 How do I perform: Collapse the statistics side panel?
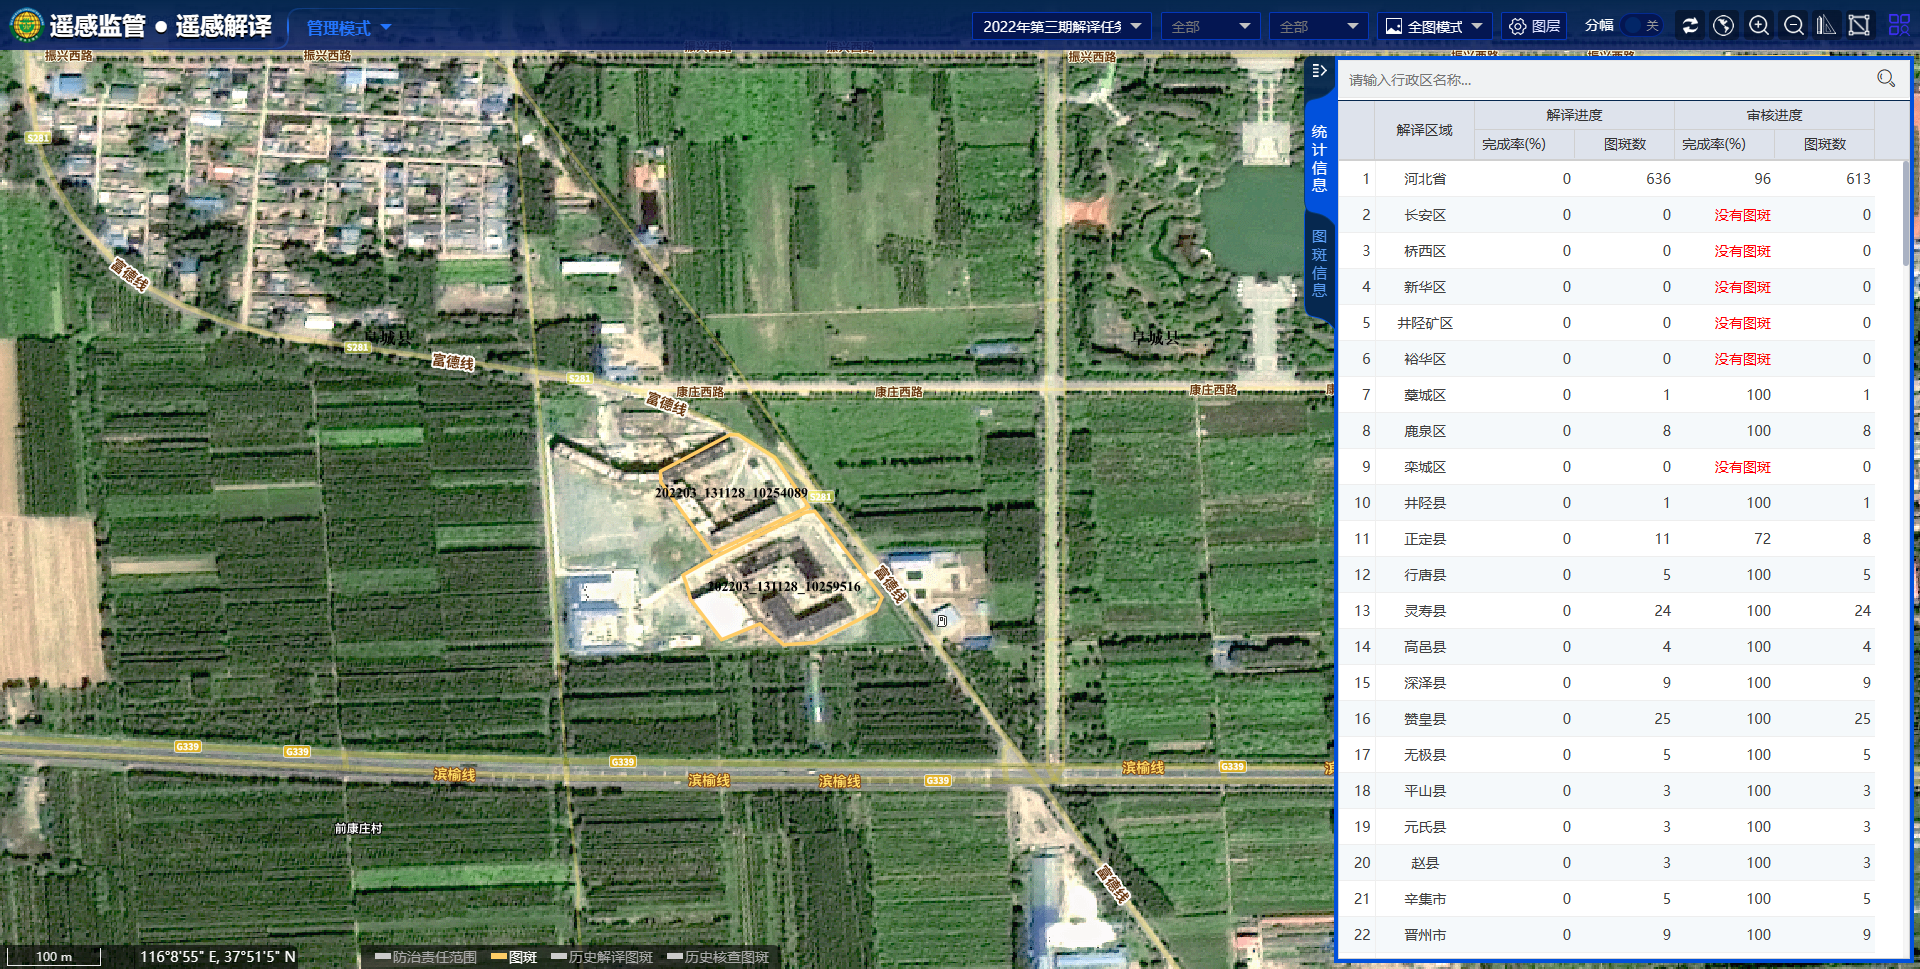(x=1319, y=71)
